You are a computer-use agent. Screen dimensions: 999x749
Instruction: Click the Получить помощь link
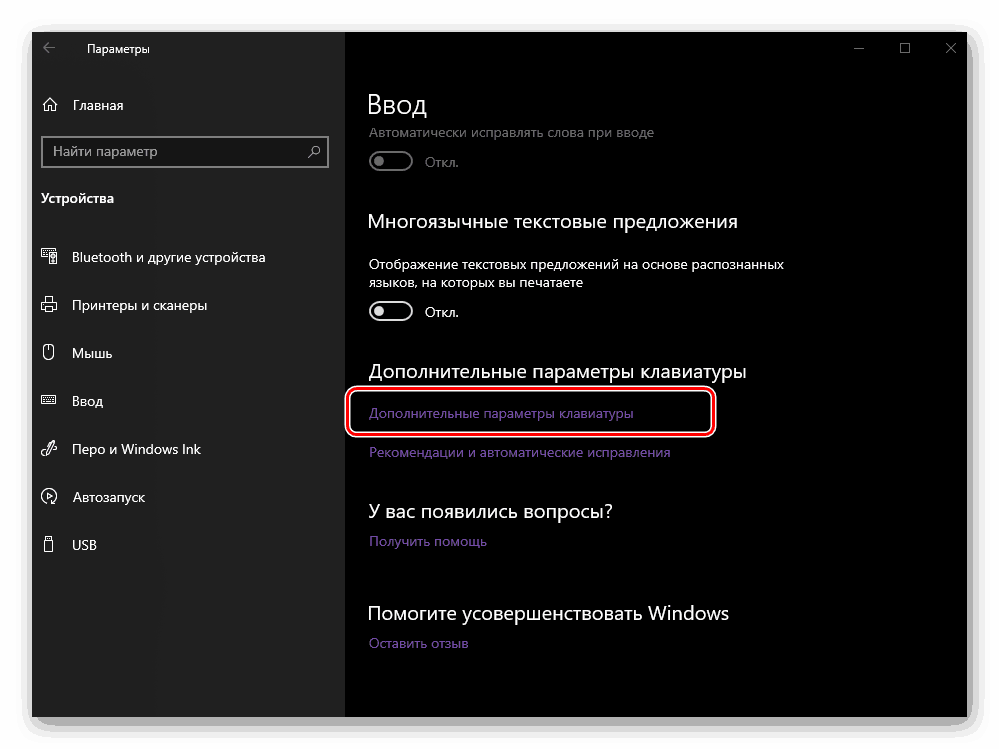point(428,541)
